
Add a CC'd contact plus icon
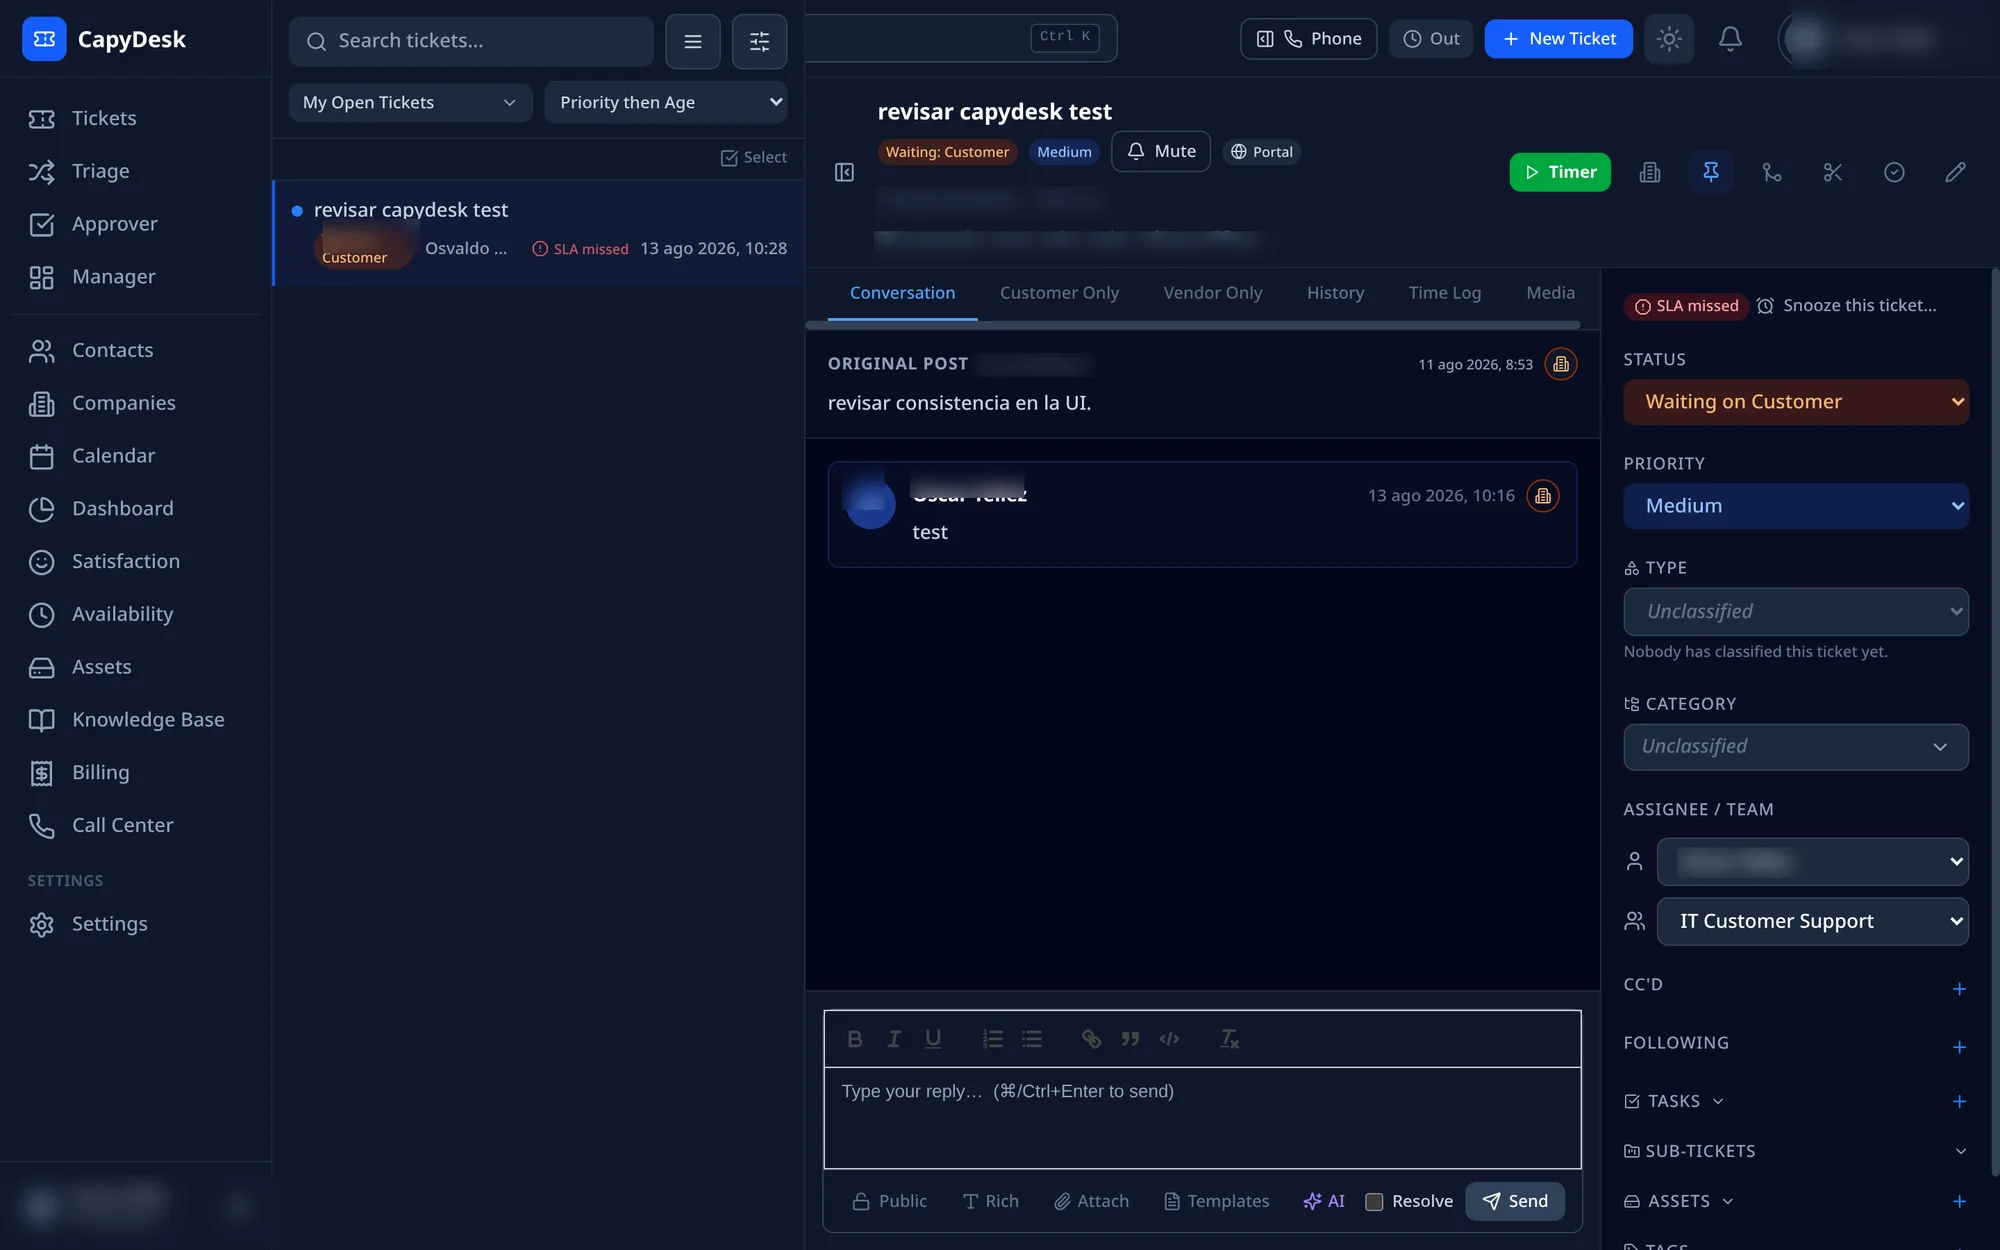tap(1959, 989)
